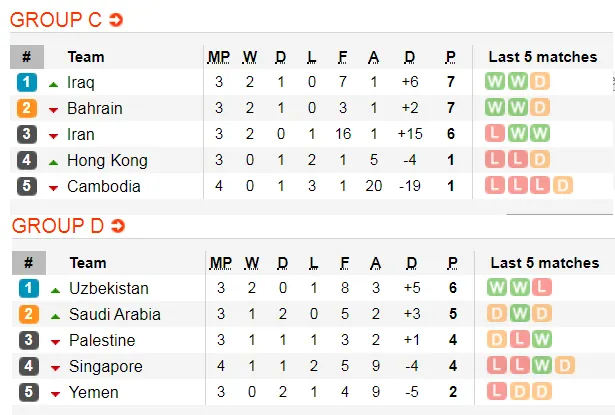Click Iraq's rank 1 position badge

(27, 82)
